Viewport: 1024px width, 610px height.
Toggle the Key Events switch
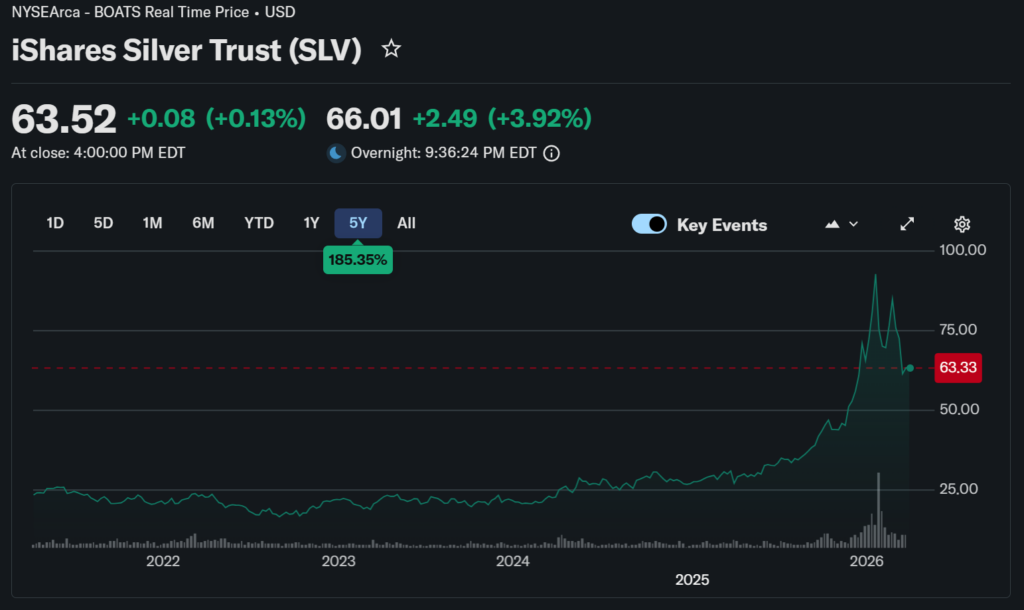649,224
